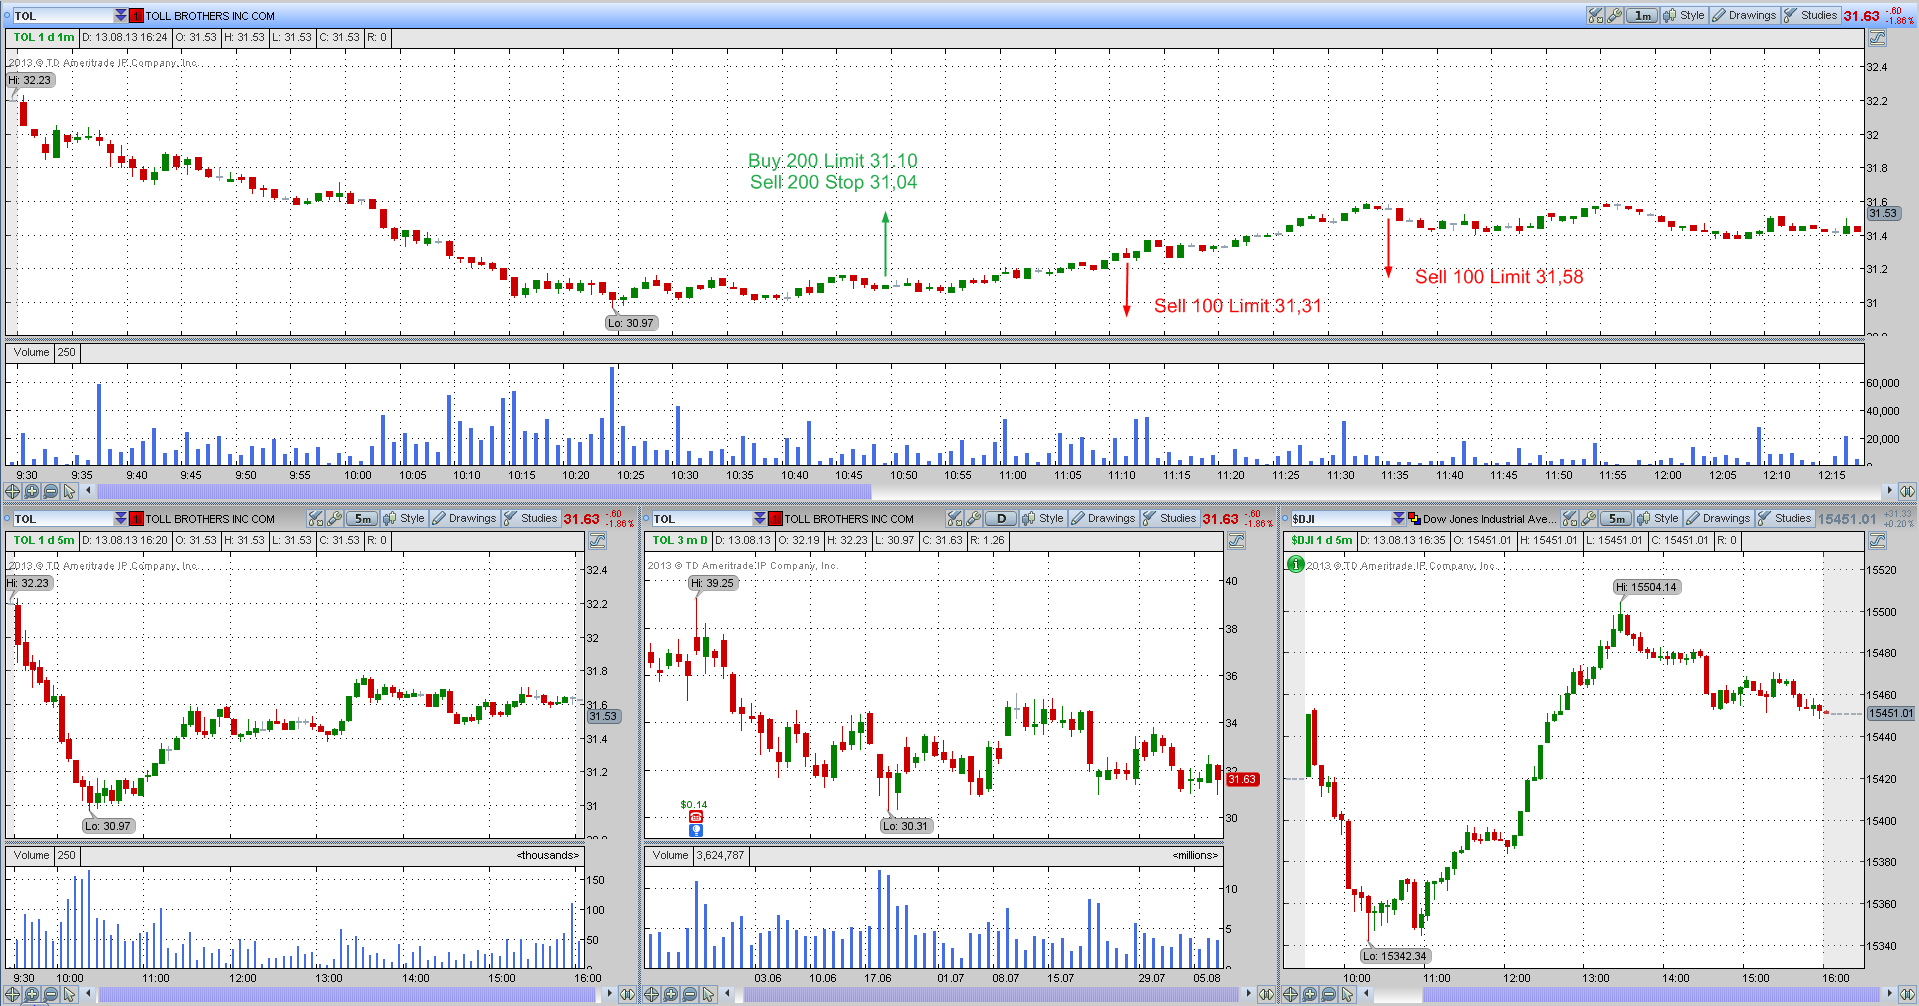Click the red news badge next to TOLL BROTHERS top

(137, 15)
